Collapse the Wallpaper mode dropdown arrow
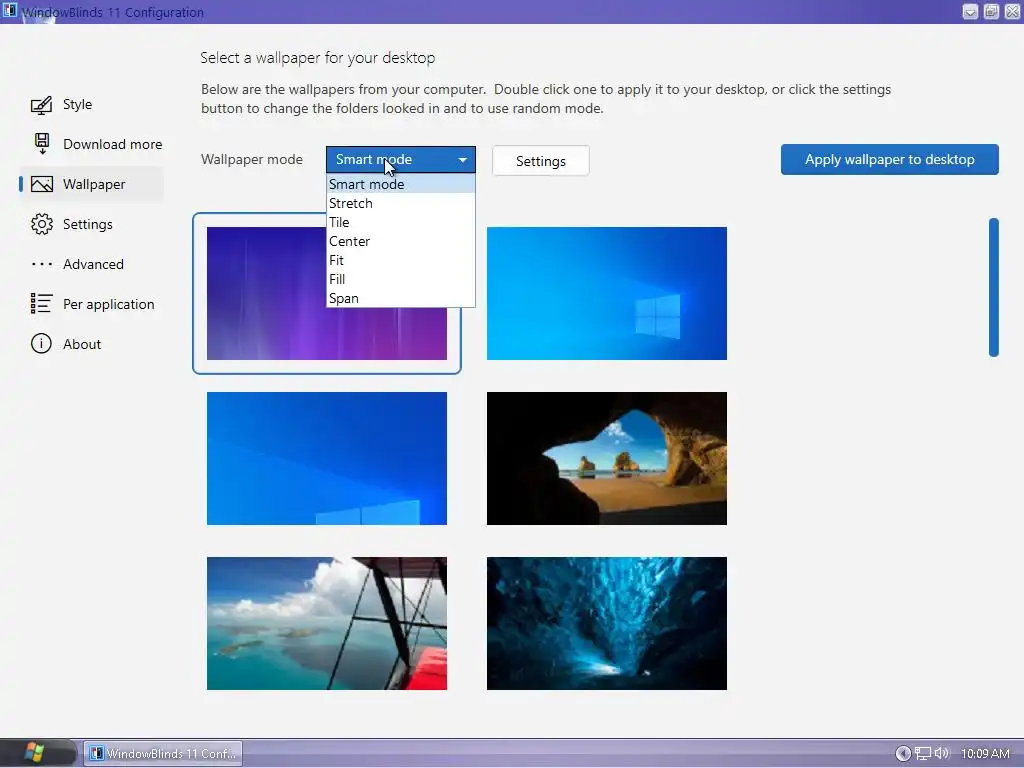This screenshot has height=768, width=1024. click(x=462, y=160)
